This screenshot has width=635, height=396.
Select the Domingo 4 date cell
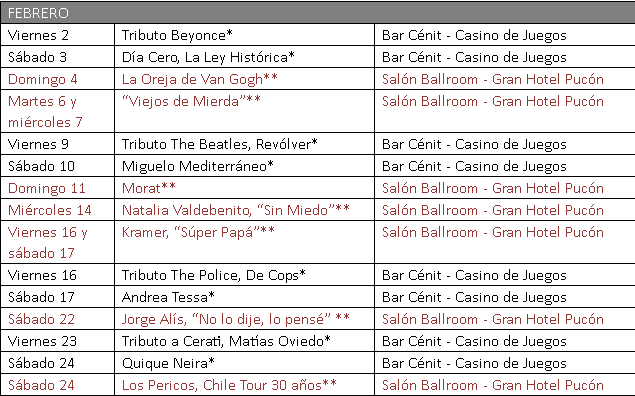[58, 79]
